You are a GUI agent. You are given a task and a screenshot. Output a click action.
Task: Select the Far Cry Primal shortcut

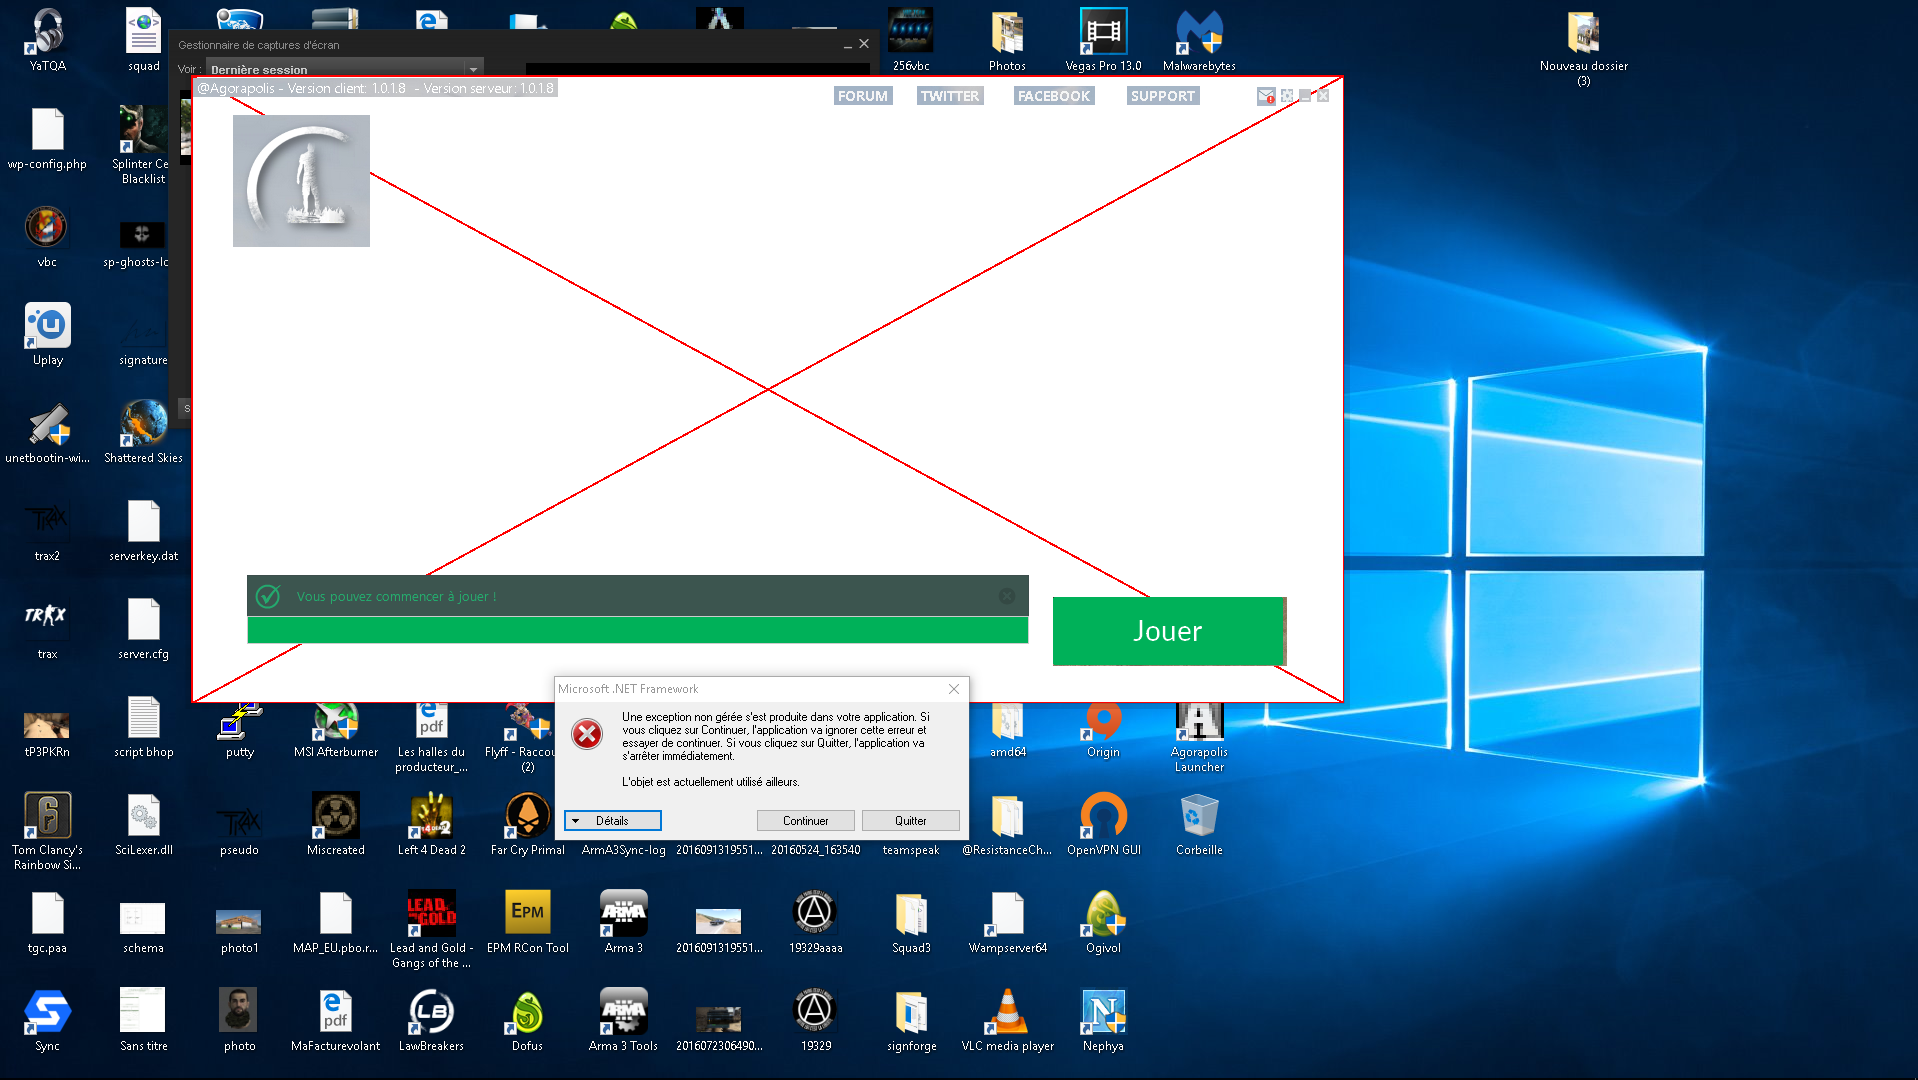[x=527, y=825]
